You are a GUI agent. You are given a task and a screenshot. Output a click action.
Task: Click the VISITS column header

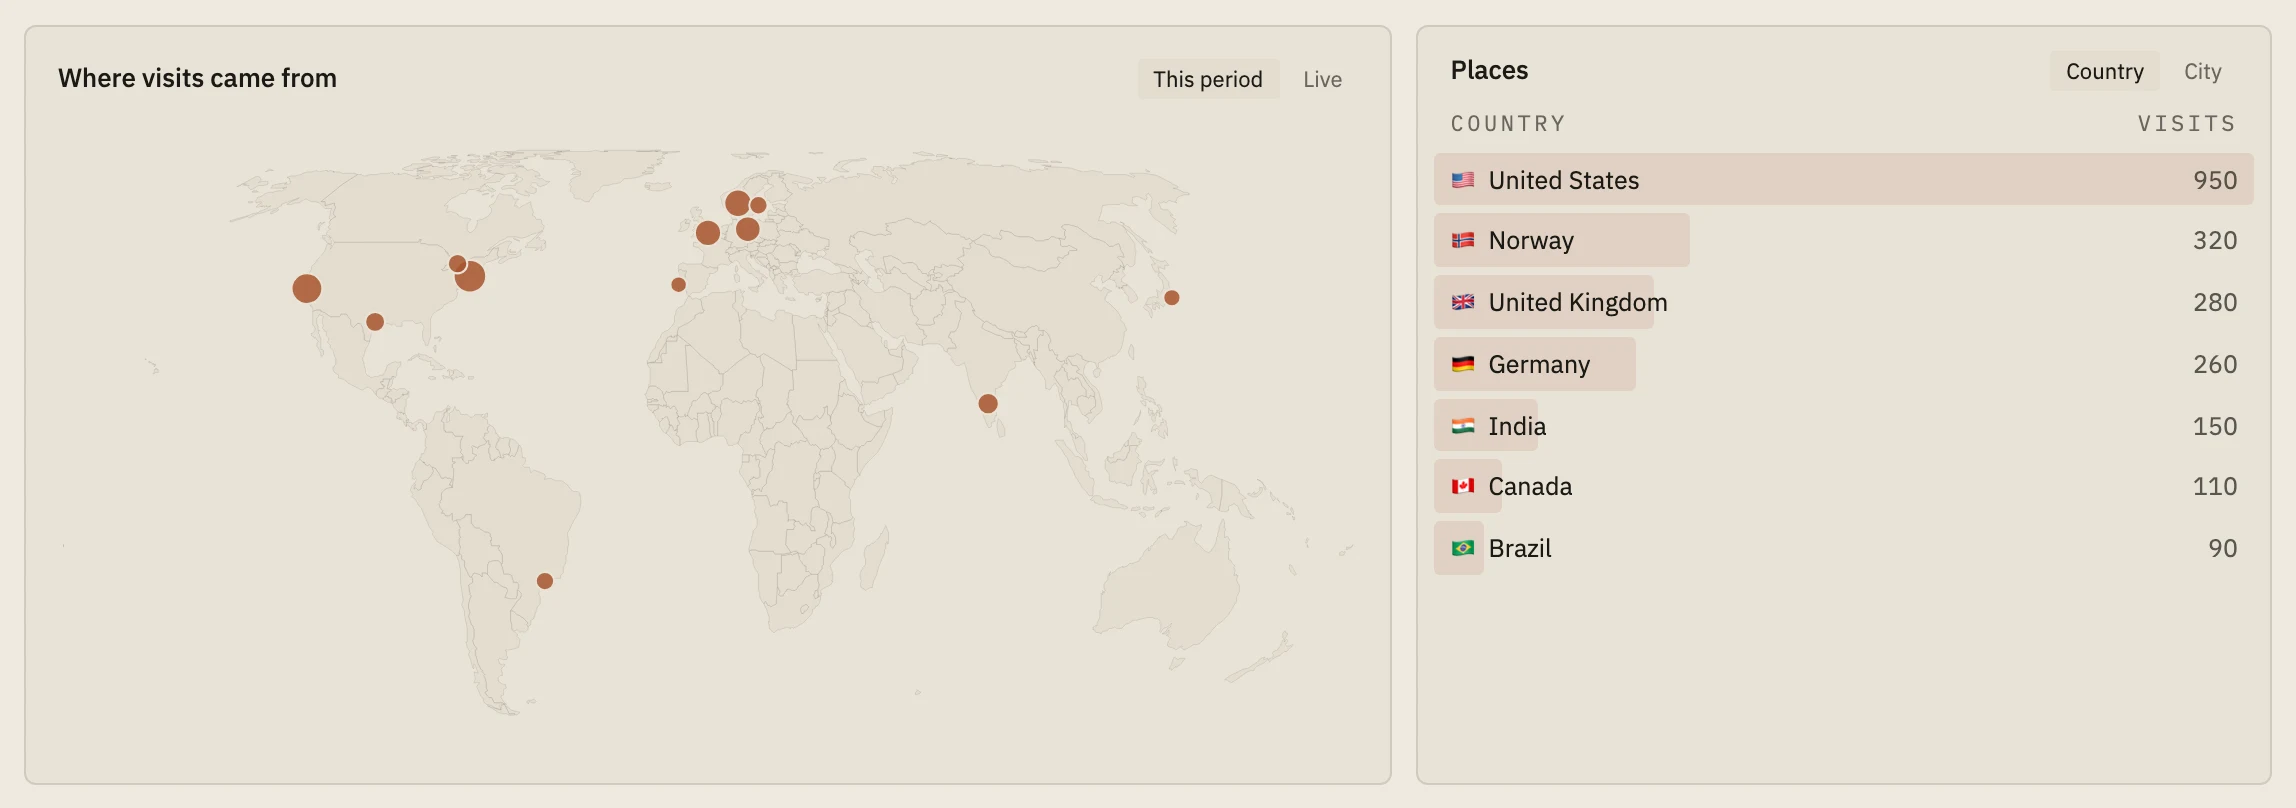click(2187, 124)
